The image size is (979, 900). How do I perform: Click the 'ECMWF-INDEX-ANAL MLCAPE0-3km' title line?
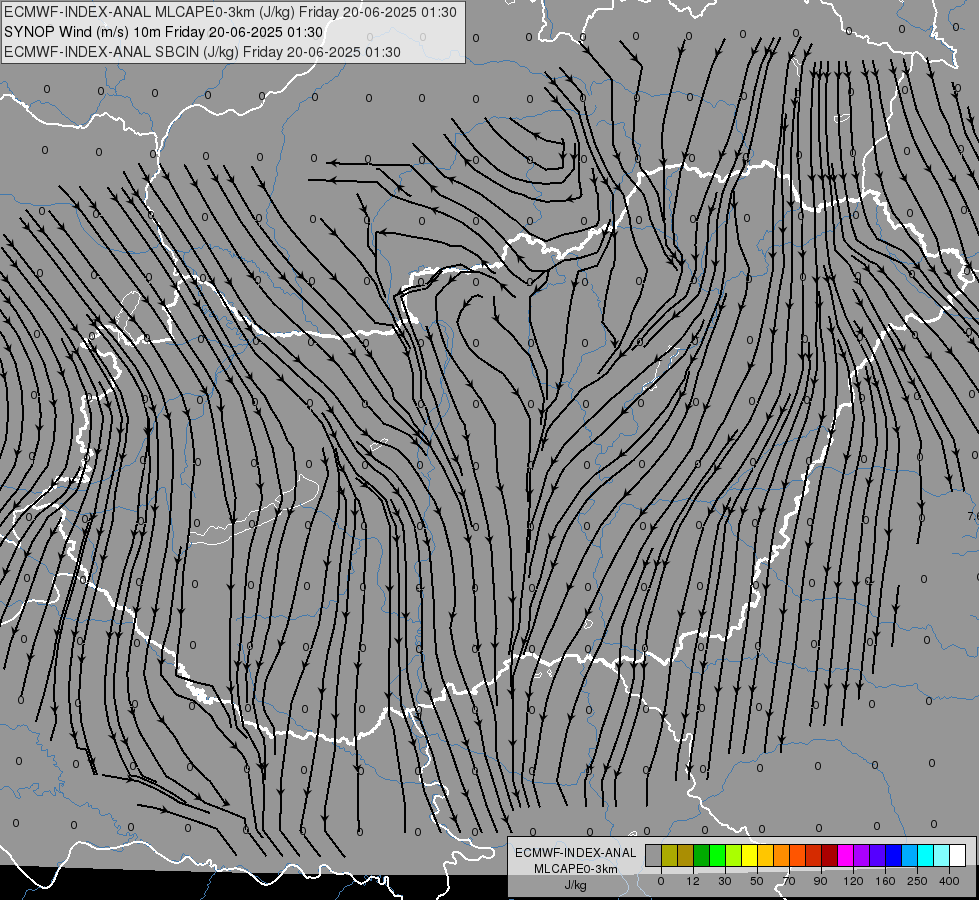(230, 12)
